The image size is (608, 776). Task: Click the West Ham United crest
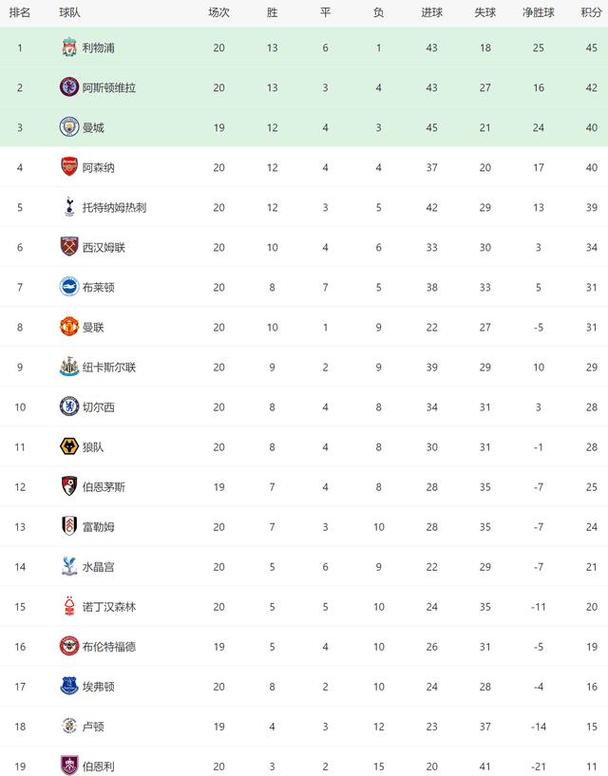(x=69, y=246)
